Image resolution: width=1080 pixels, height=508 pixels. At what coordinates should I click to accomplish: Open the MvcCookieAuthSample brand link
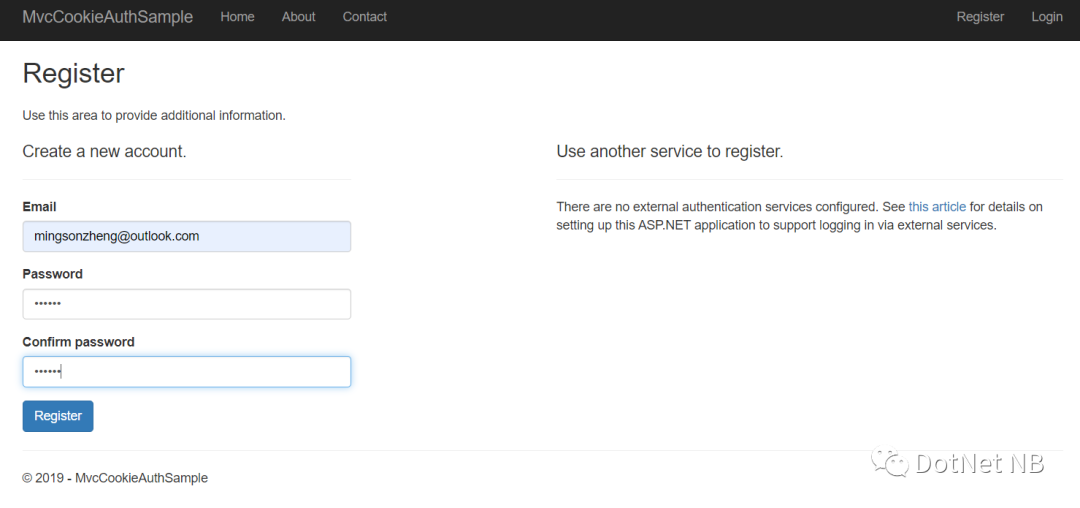[107, 17]
